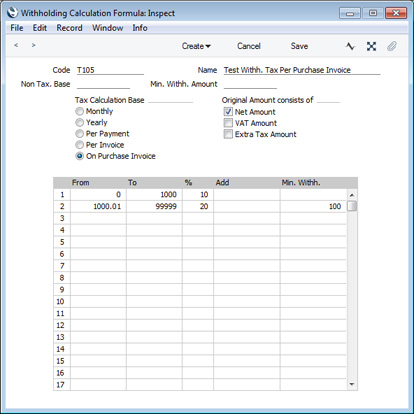The image size is (414, 414).
Task: Click the table's vertical scrollbar thumb
Action: pyautogui.click(x=352, y=206)
